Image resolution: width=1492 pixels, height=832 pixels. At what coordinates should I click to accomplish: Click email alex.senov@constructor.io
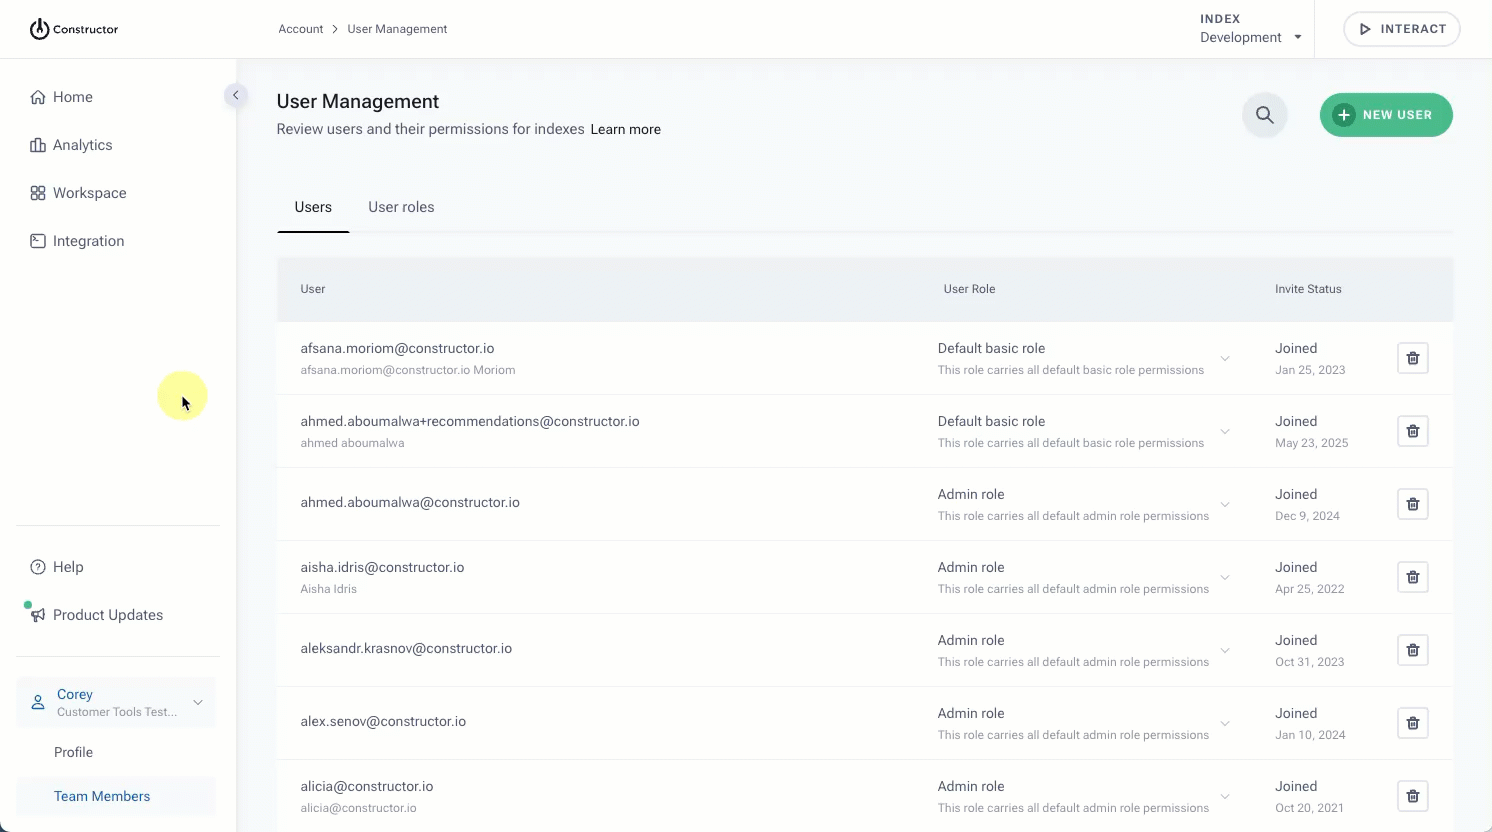(383, 721)
